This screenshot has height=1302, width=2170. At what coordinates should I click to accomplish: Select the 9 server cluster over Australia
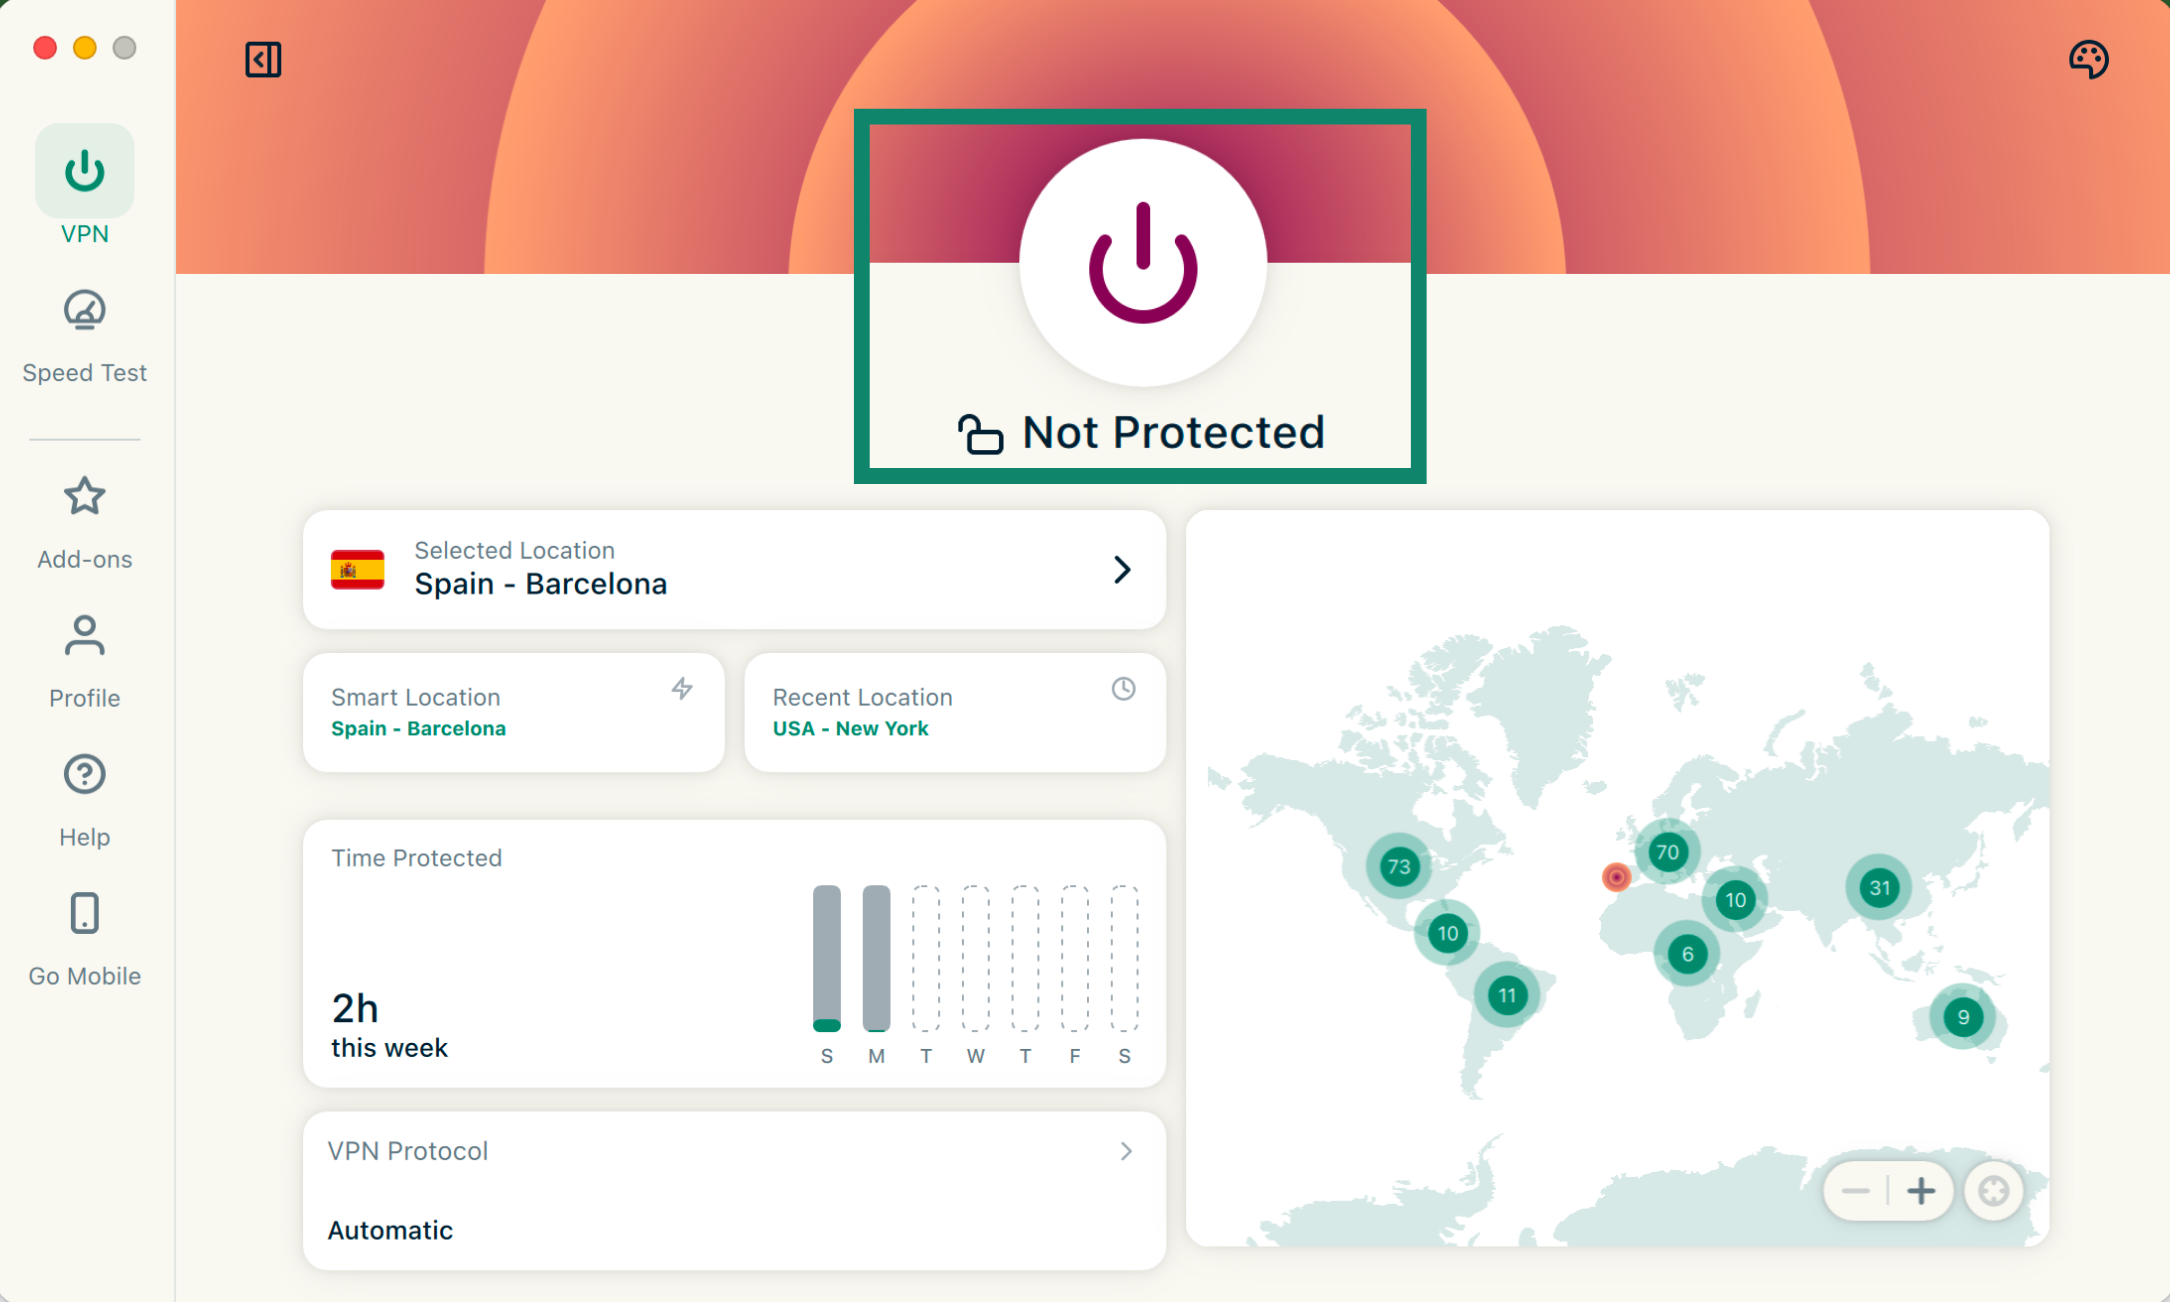tap(1963, 1017)
